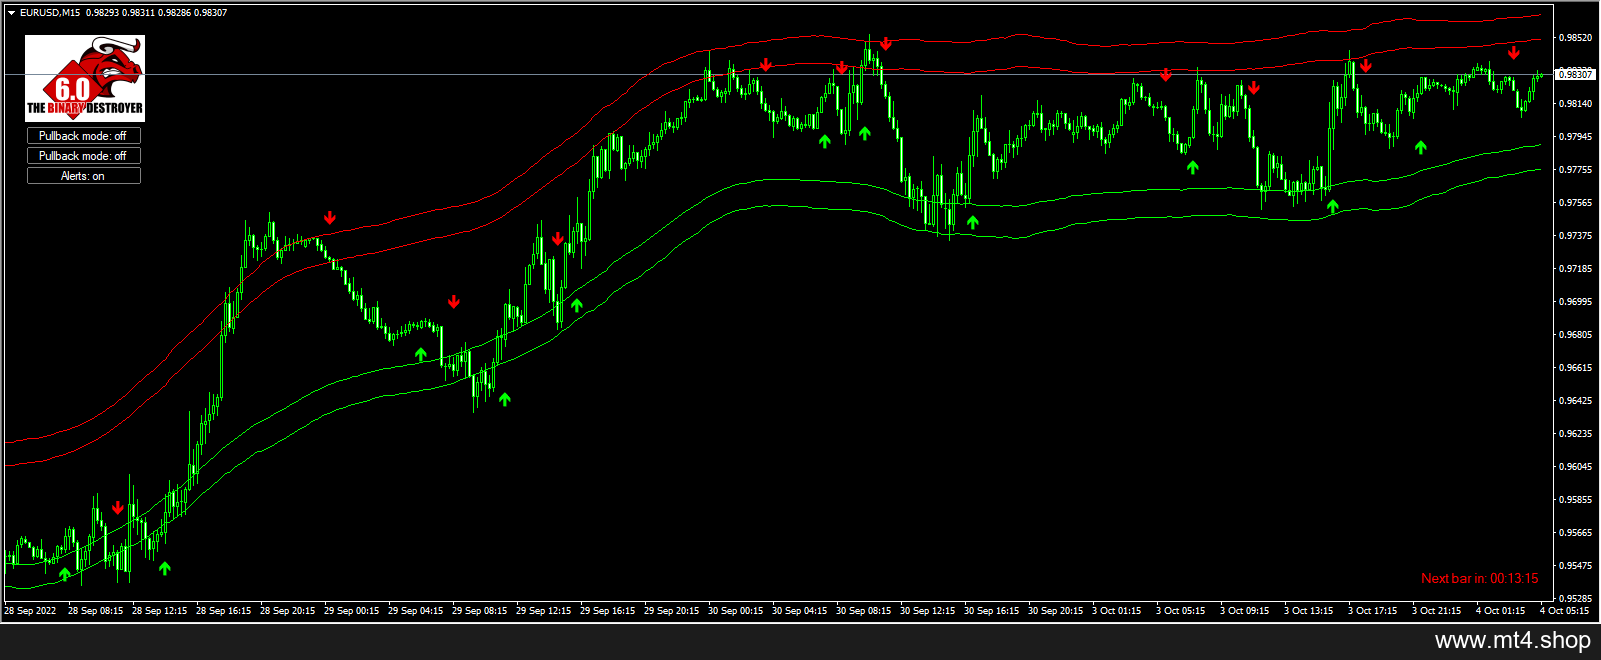Click the '4 Oct 01:15' time axis label
Screen dimensions: 1601x660
click(x=1500, y=611)
